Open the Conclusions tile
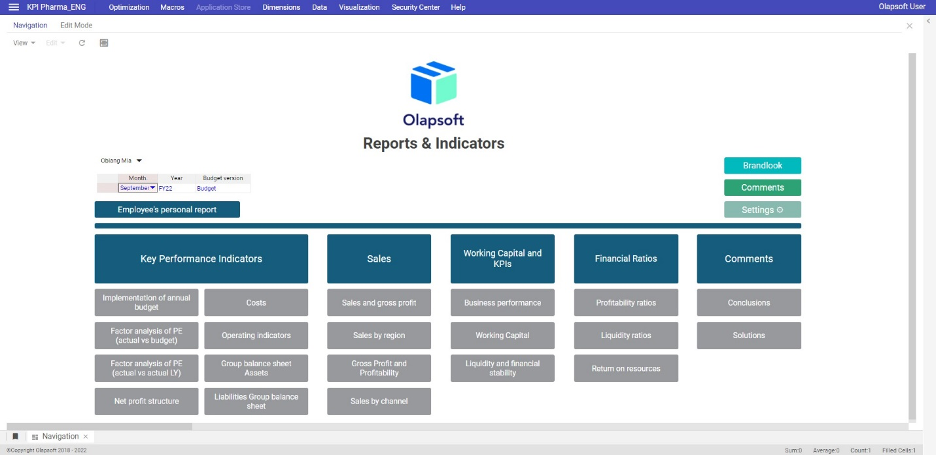This screenshot has width=936, height=456. 749,303
